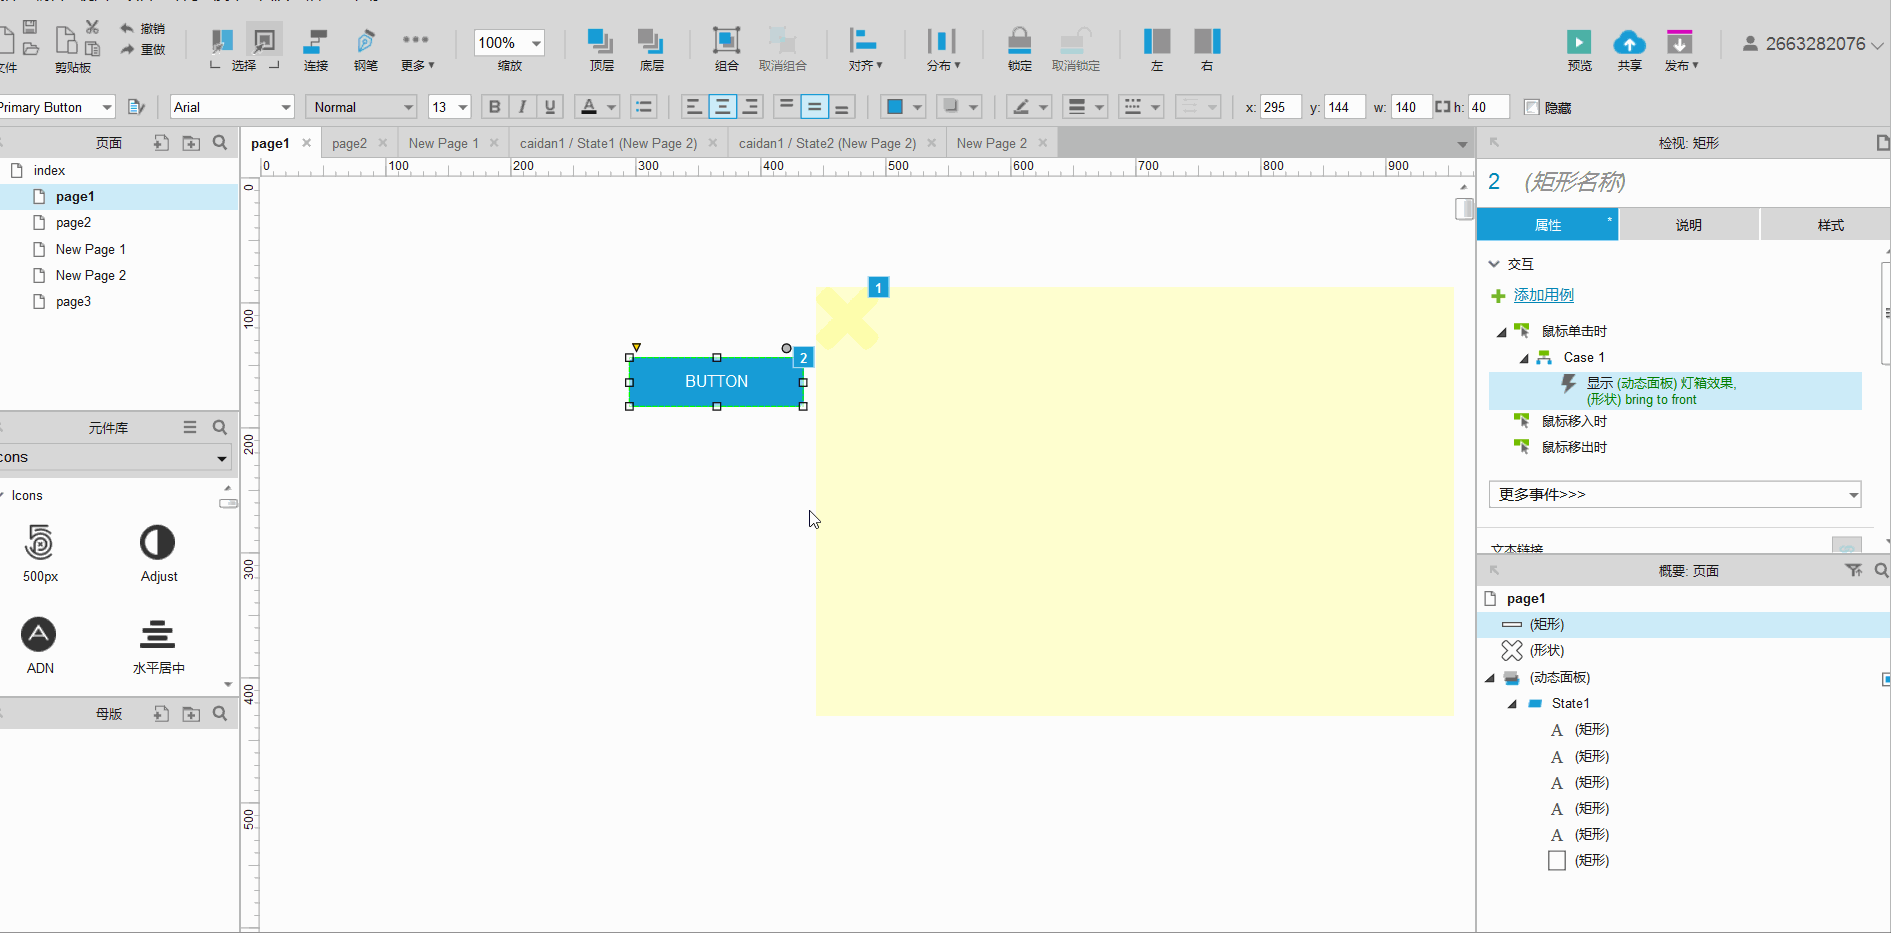Lock the widget with 锁定
Screen dimensions: 1891x933
[1019, 49]
